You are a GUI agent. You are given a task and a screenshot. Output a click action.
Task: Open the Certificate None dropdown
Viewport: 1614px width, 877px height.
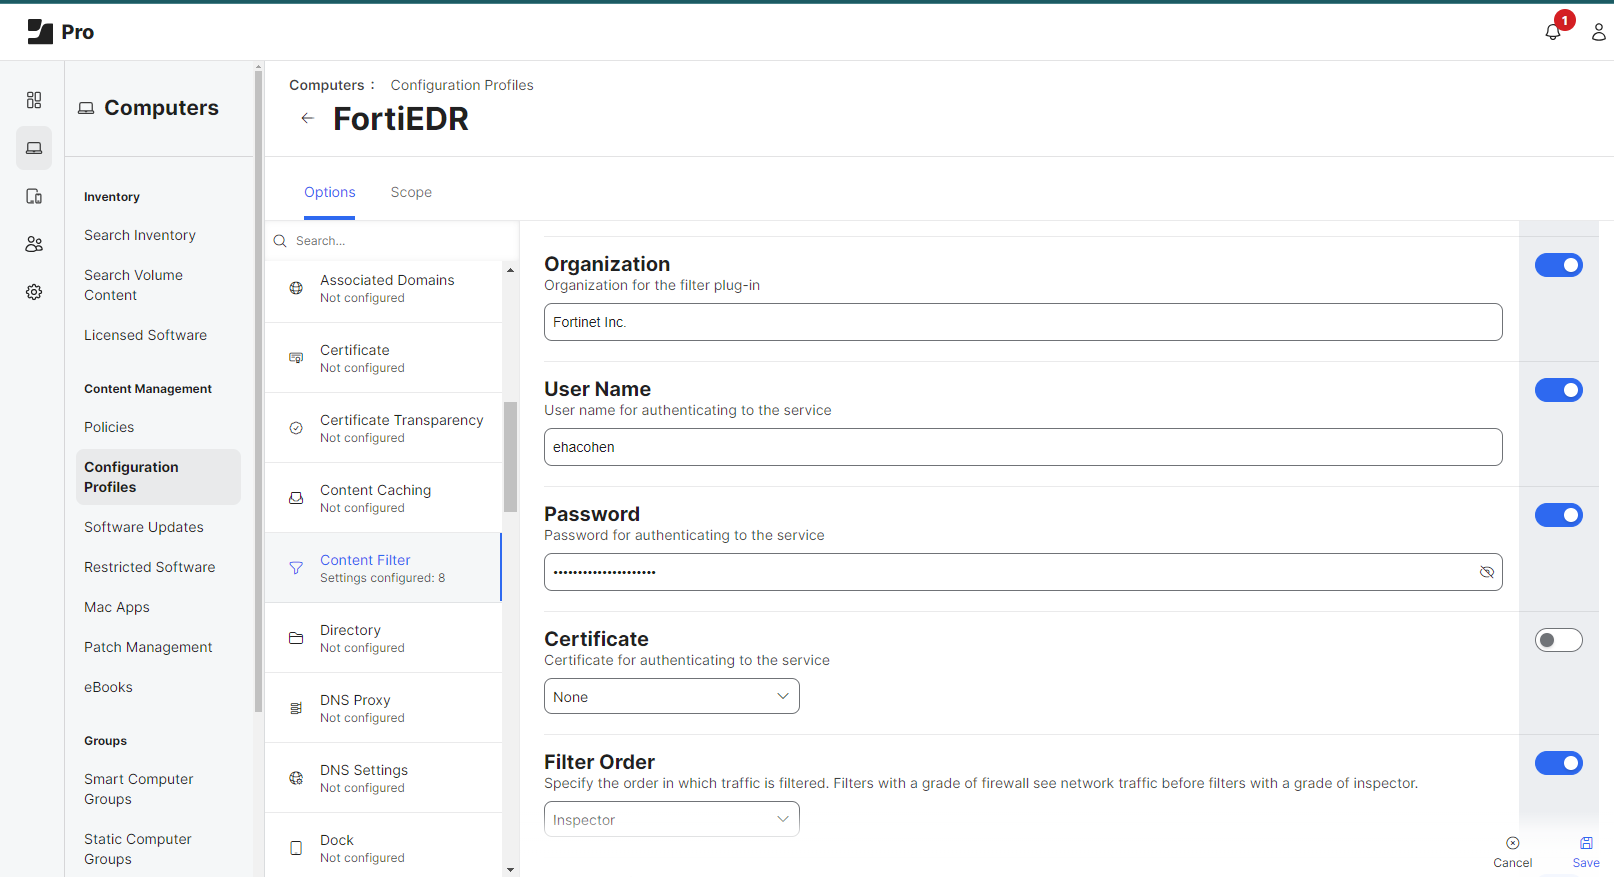click(672, 696)
